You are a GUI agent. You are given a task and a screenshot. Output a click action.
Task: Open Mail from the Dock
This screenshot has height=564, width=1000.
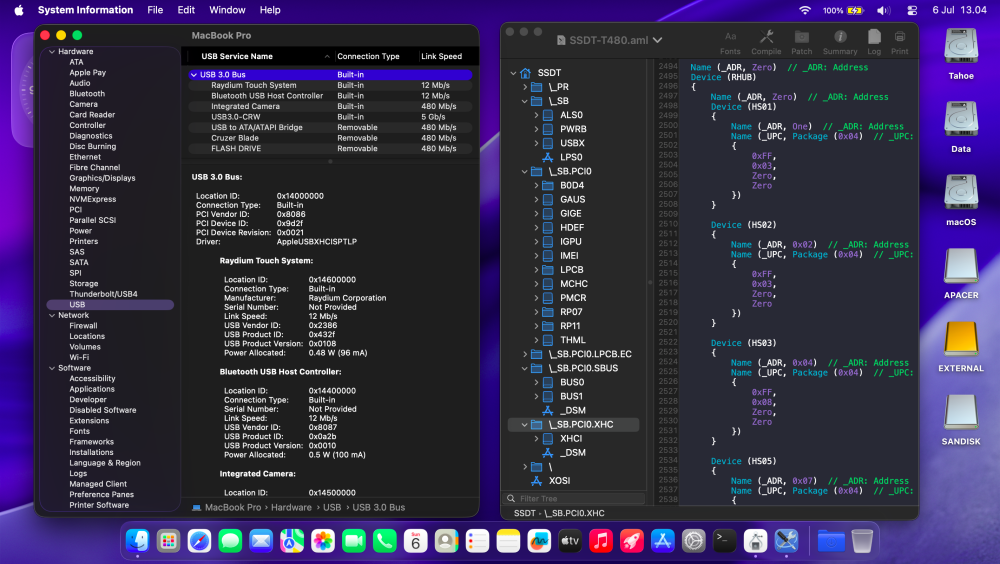tap(261, 541)
